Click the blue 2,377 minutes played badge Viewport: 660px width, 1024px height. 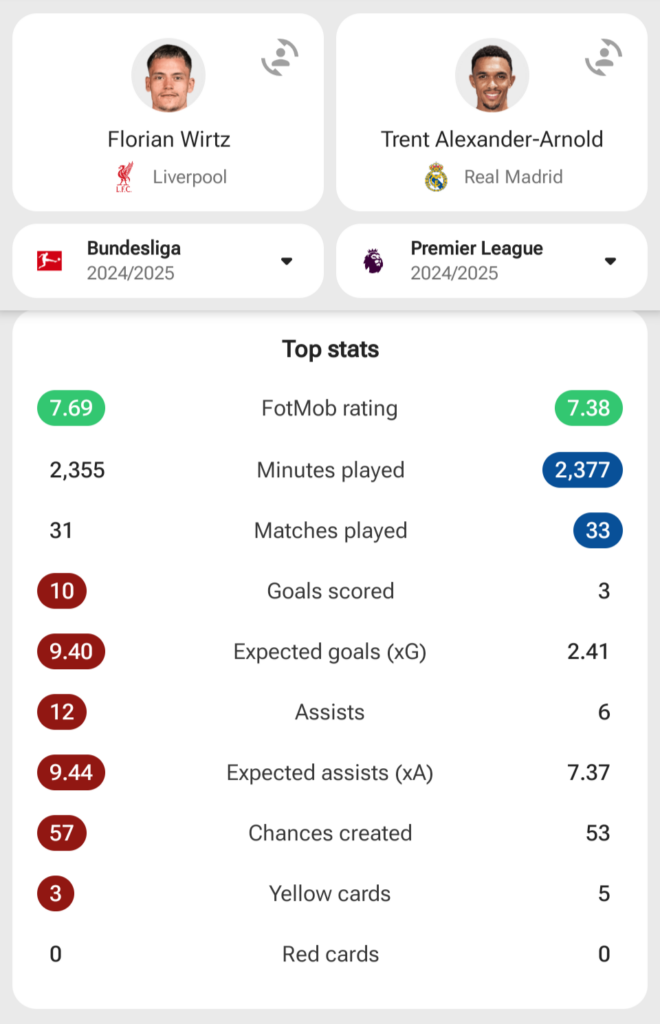[x=582, y=470]
